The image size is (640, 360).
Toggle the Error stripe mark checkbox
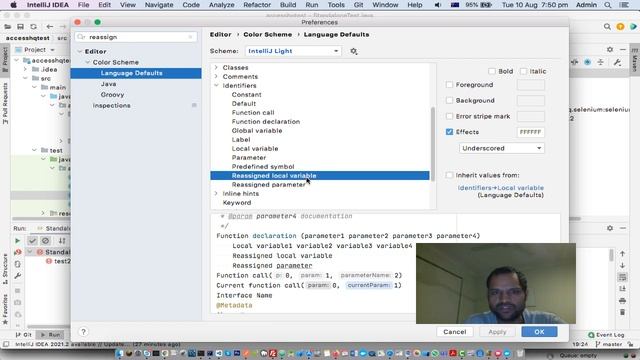click(449, 116)
